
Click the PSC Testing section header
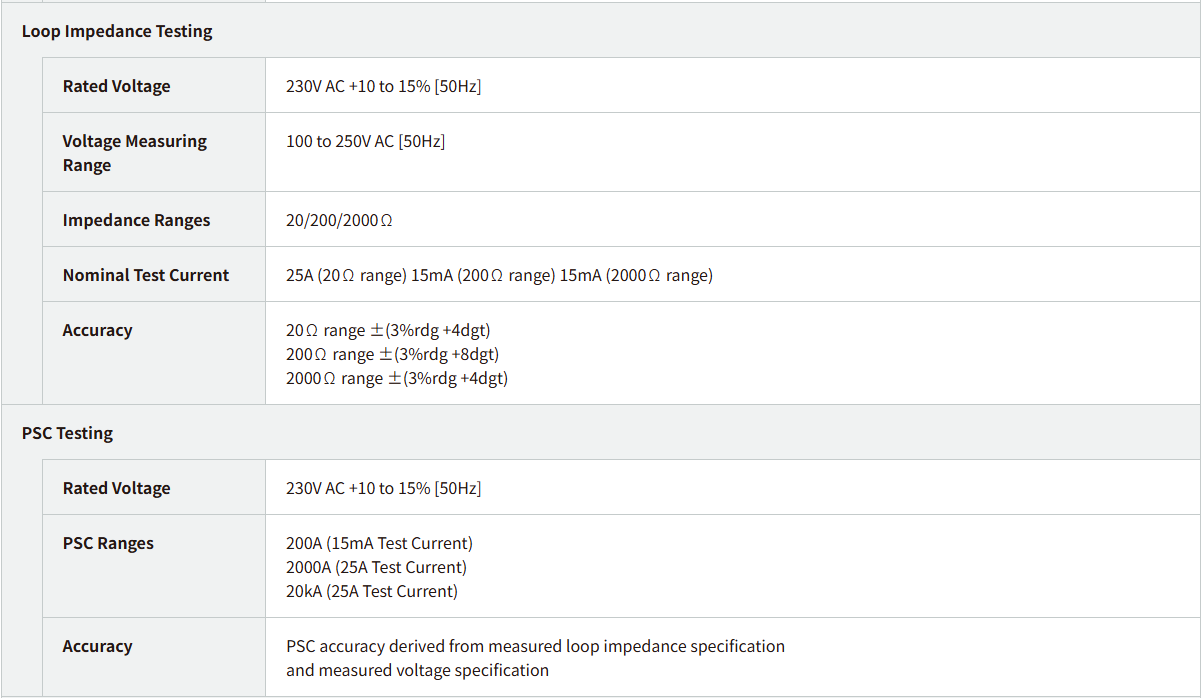[x=67, y=433]
